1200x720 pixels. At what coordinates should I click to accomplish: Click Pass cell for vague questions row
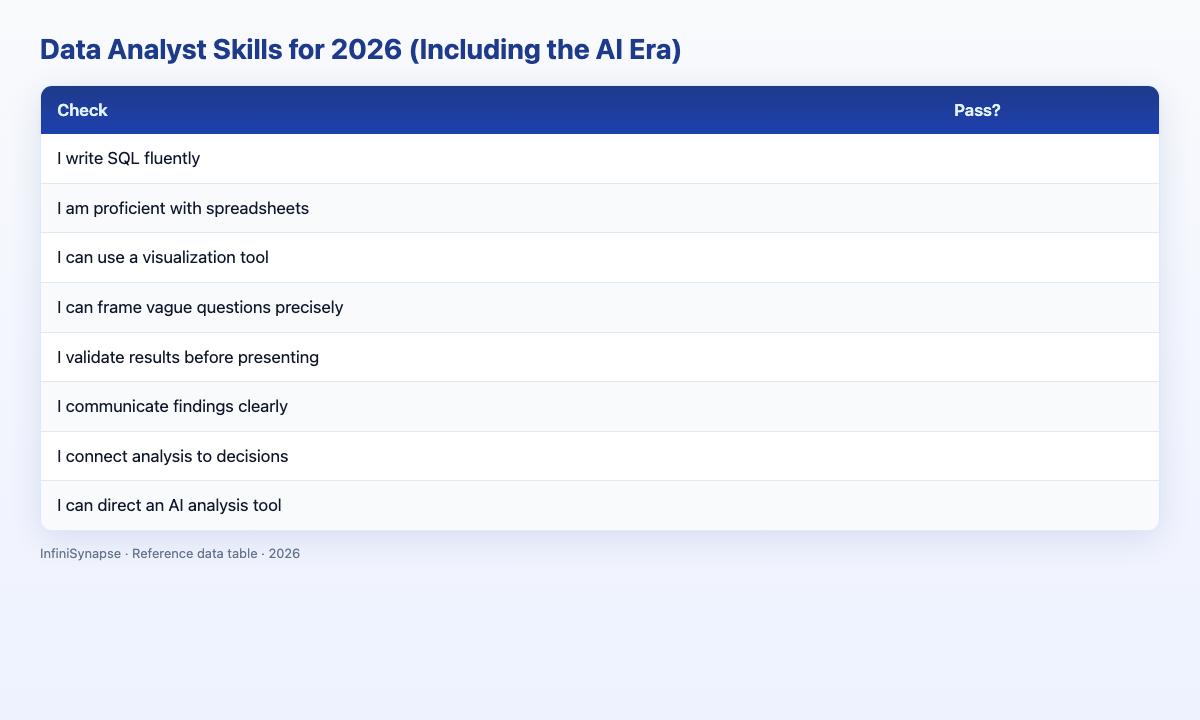[x=1048, y=307]
